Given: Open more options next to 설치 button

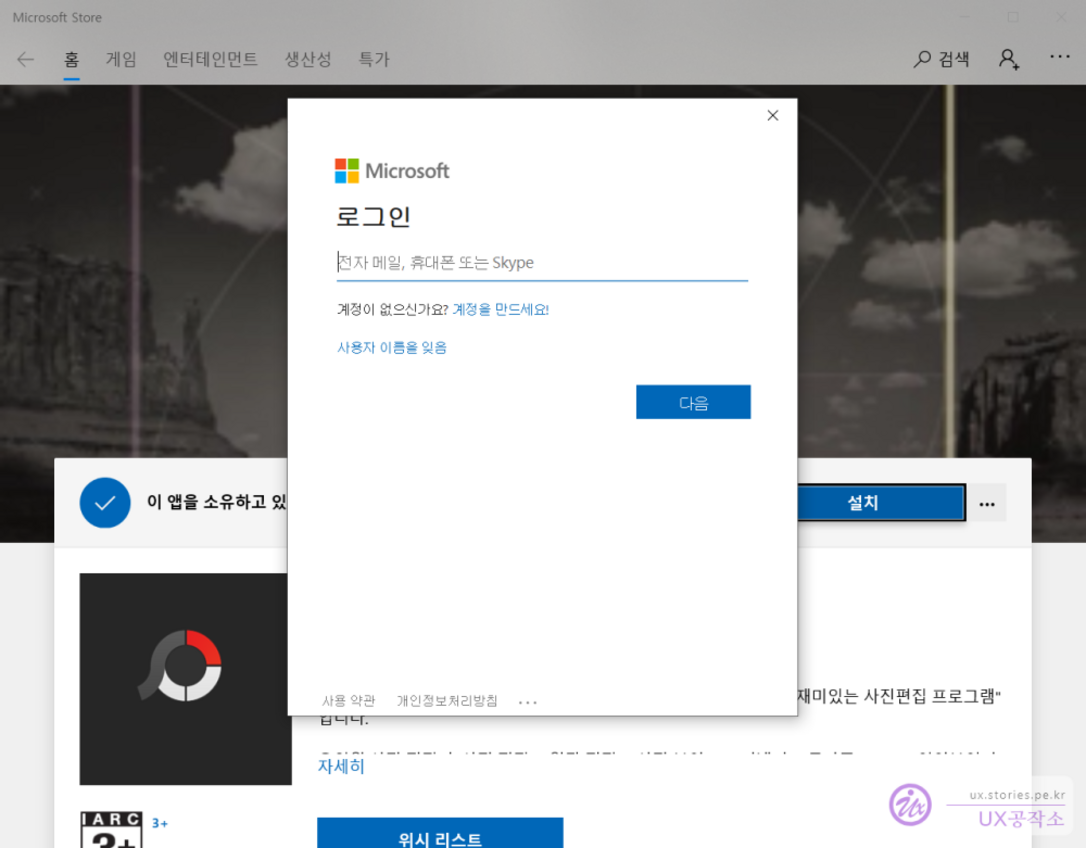Looking at the screenshot, I should tap(987, 504).
